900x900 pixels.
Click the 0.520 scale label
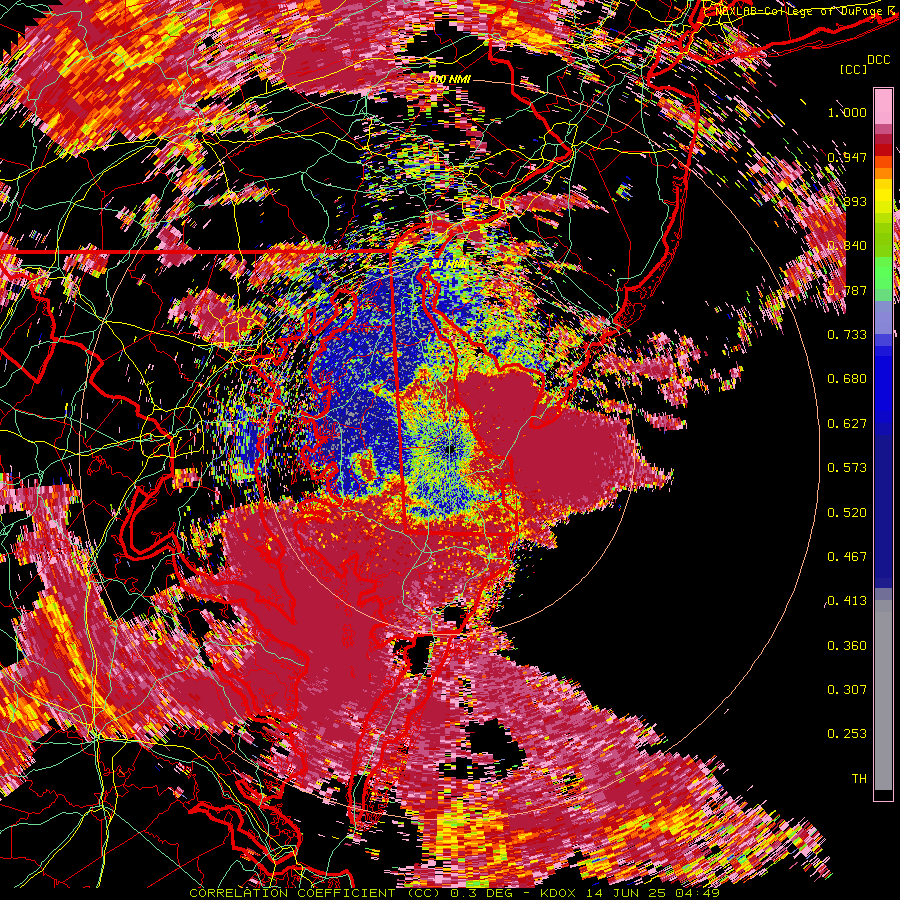point(847,513)
